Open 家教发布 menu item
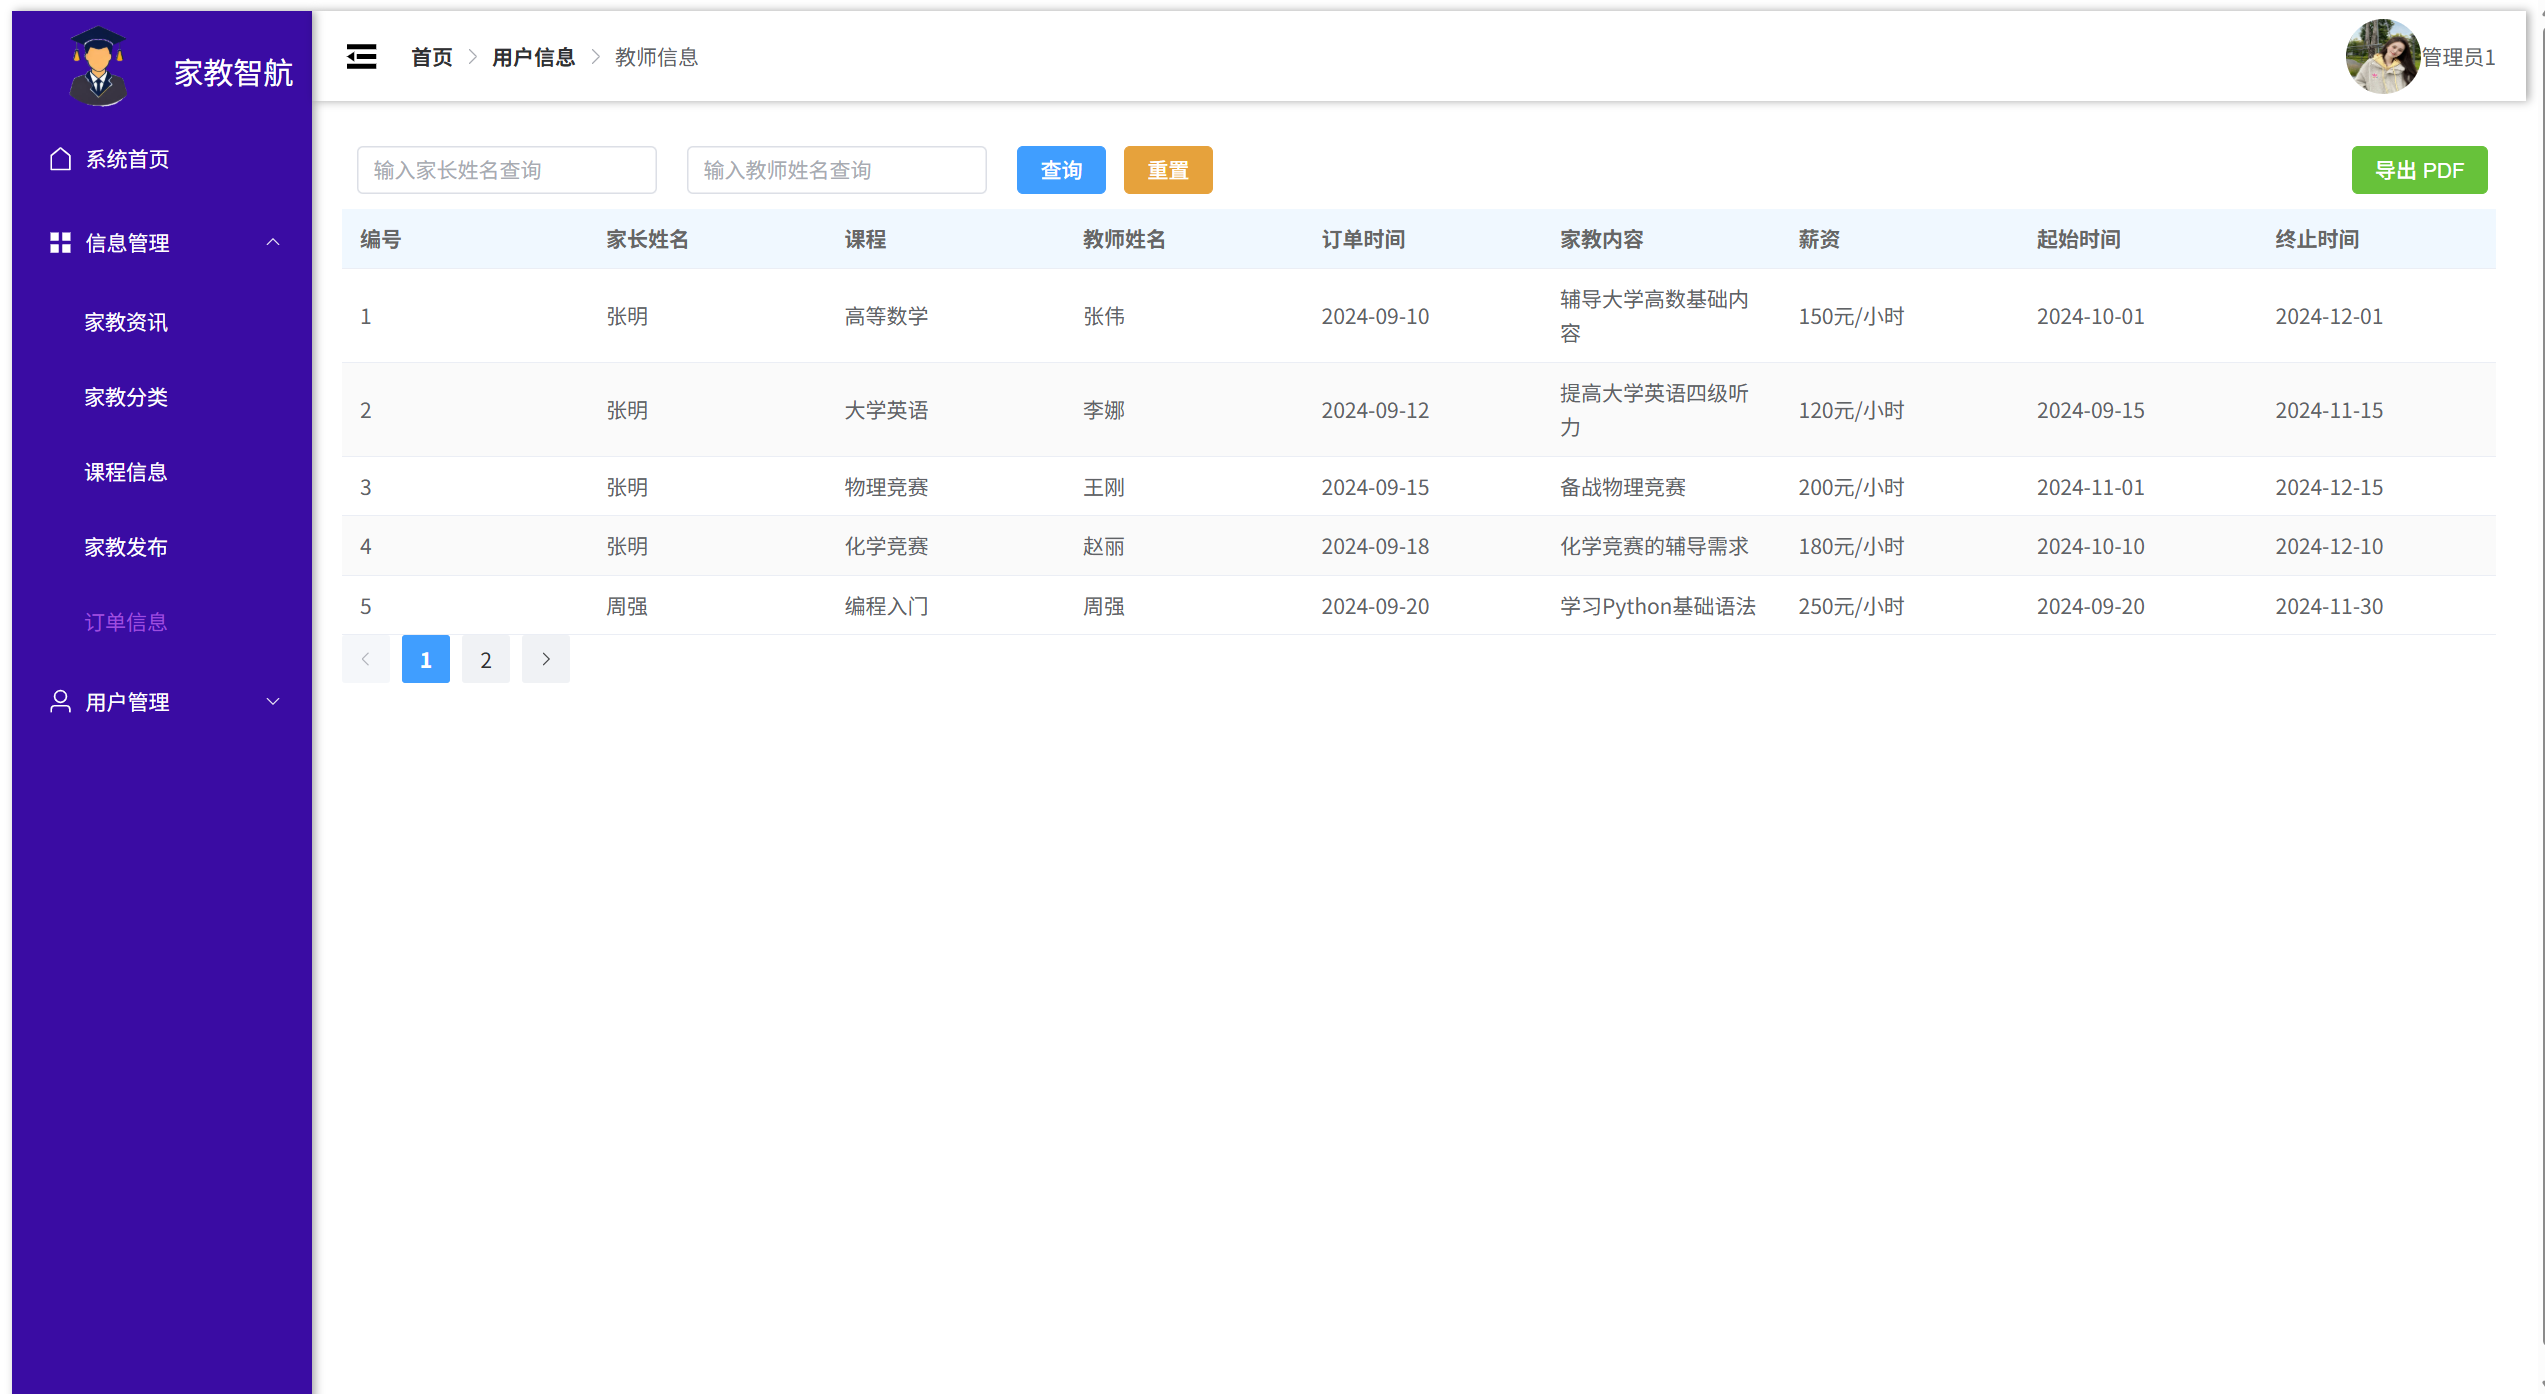The height and width of the screenshot is (1394, 2545). tap(126, 547)
